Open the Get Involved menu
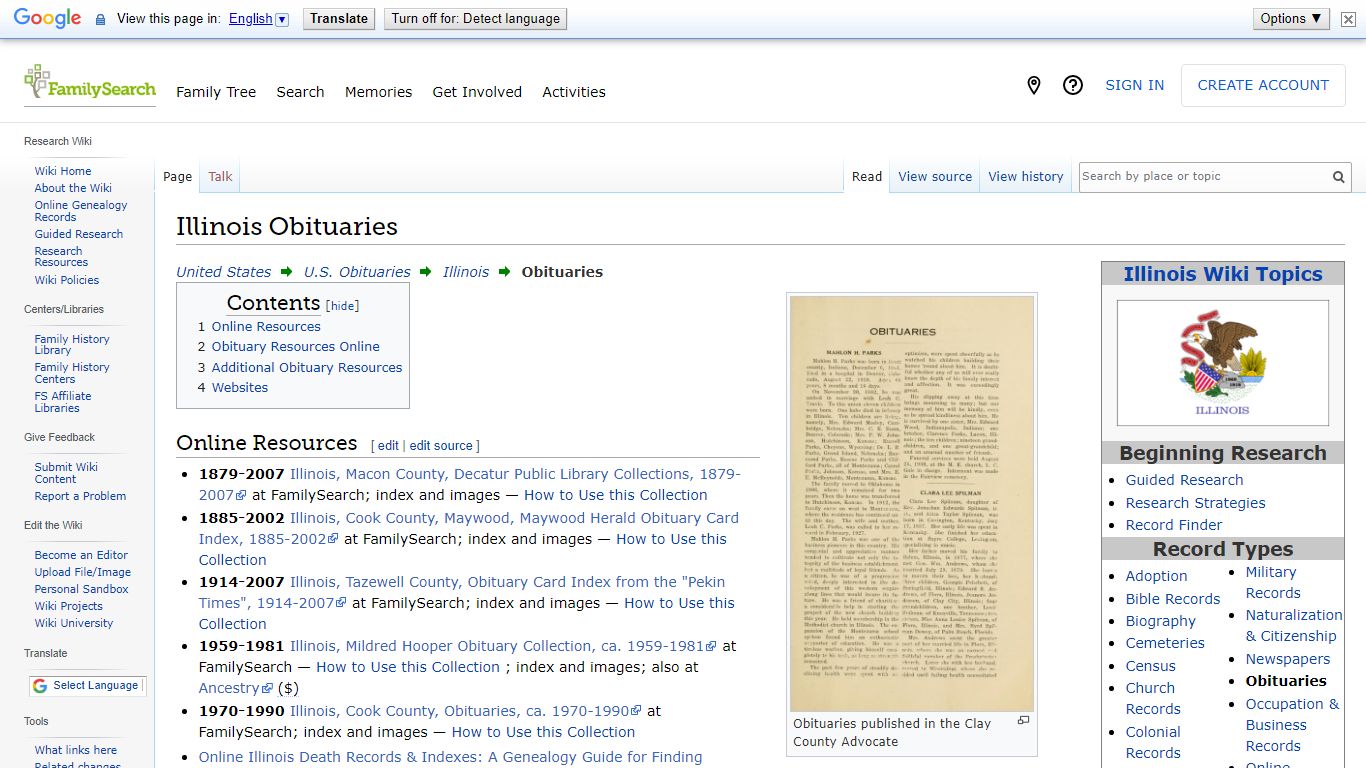This screenshot has height=768, width=1366. 477,92
